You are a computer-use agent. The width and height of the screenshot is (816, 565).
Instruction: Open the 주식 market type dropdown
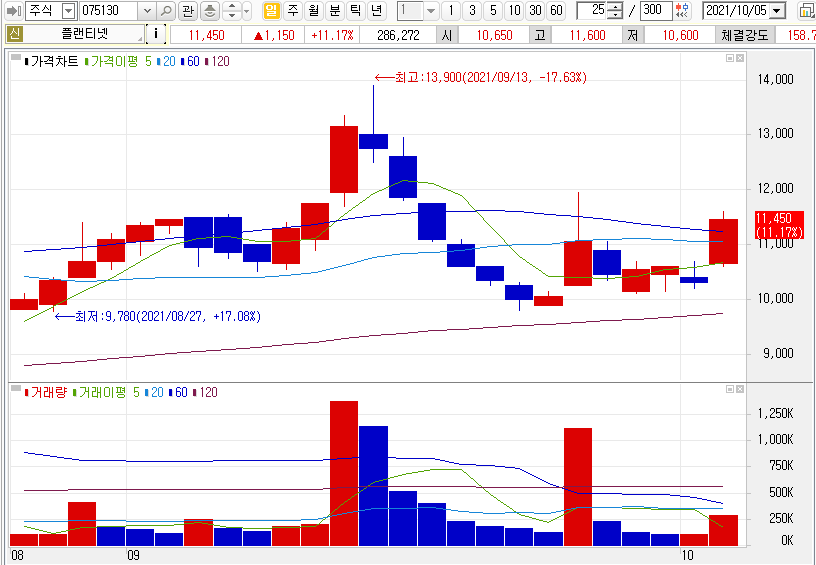click(68, 10)
